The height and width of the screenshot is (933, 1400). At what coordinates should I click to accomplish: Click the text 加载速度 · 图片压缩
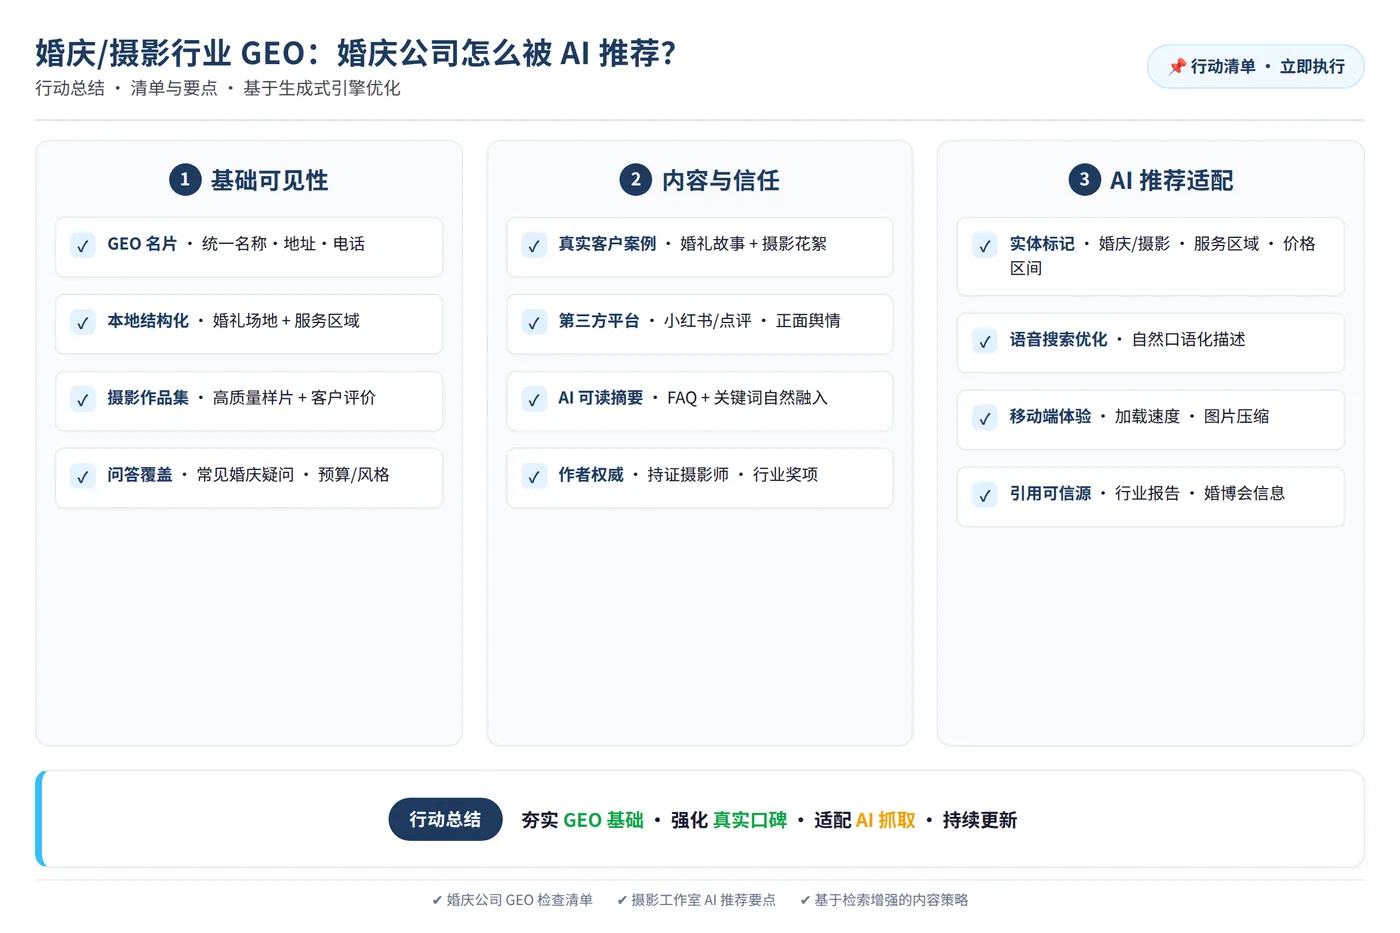point(1192,417)
